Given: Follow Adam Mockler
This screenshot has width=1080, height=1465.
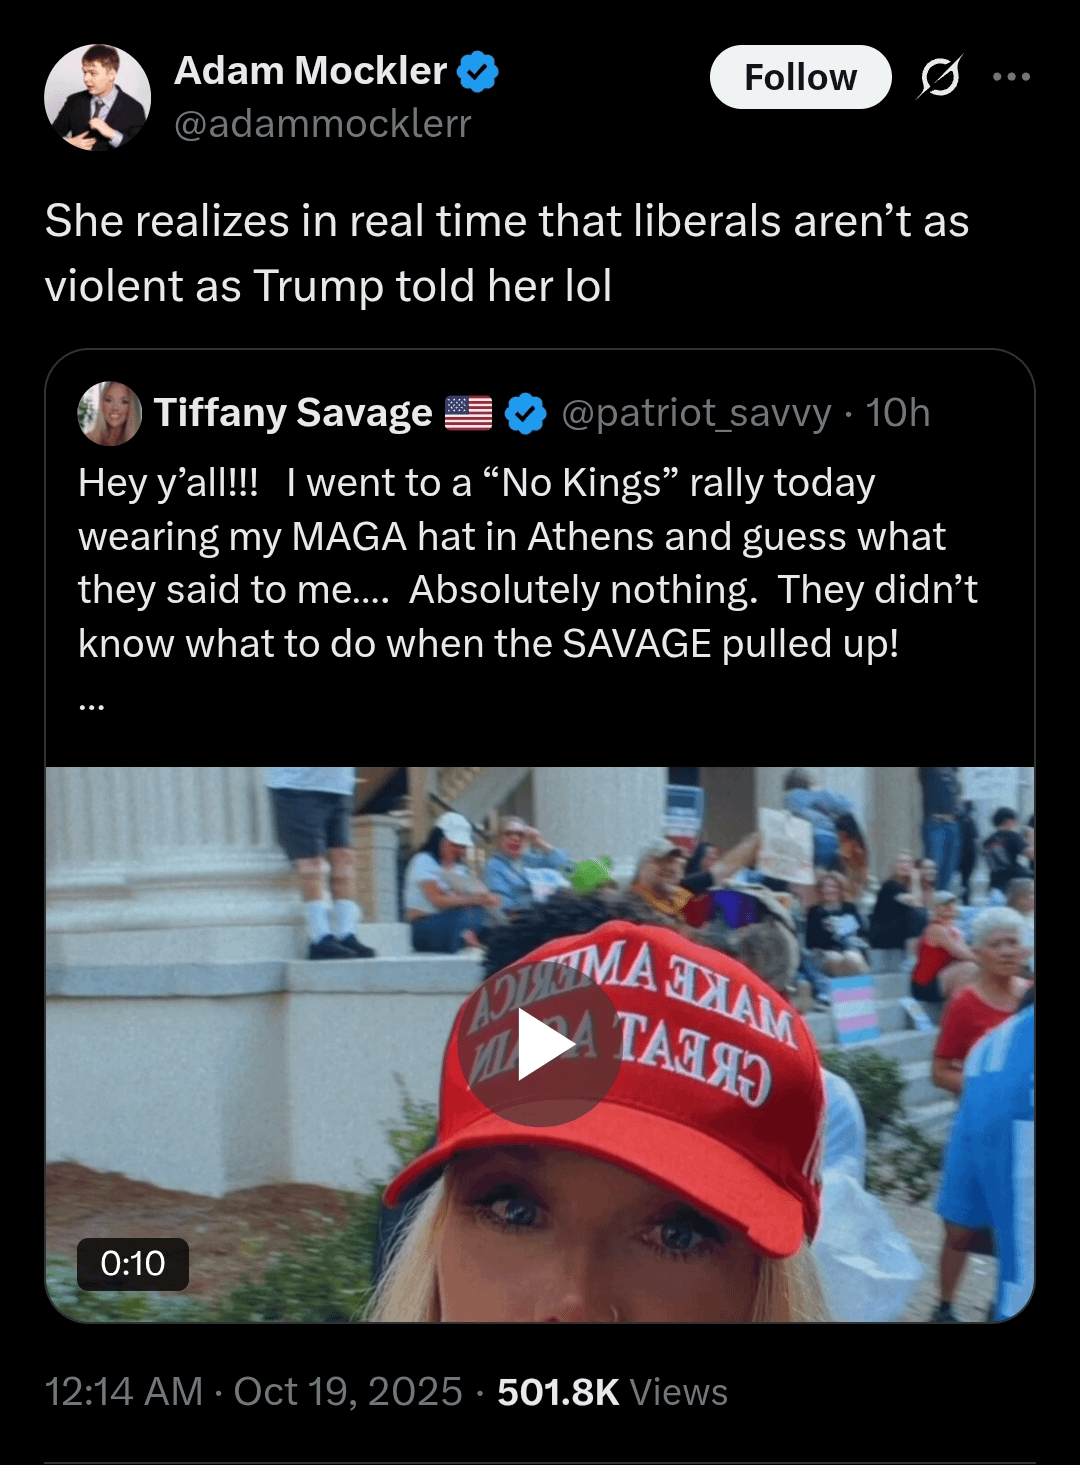Looking at the screenshot, I should click(800, 77).
